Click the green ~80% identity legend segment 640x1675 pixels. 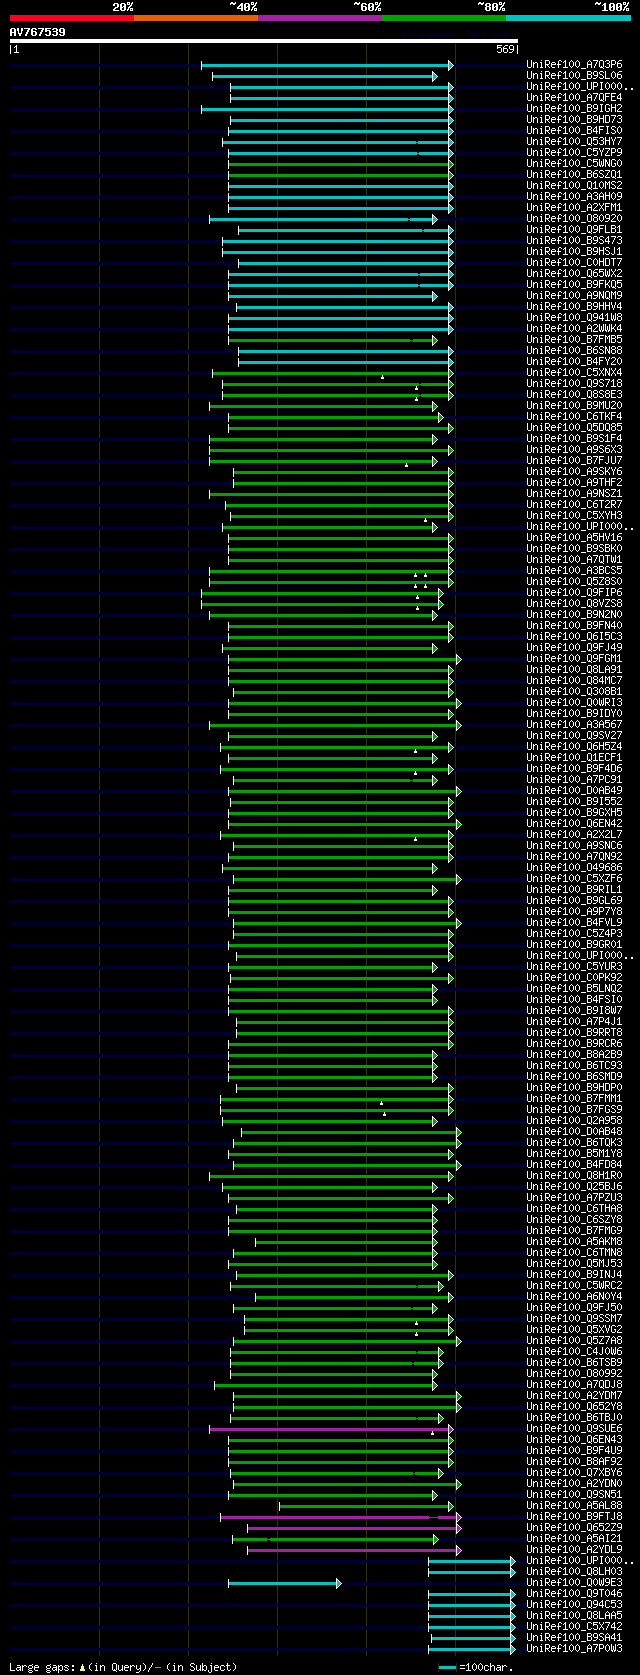pyautogui.click(x=444, y=18)
